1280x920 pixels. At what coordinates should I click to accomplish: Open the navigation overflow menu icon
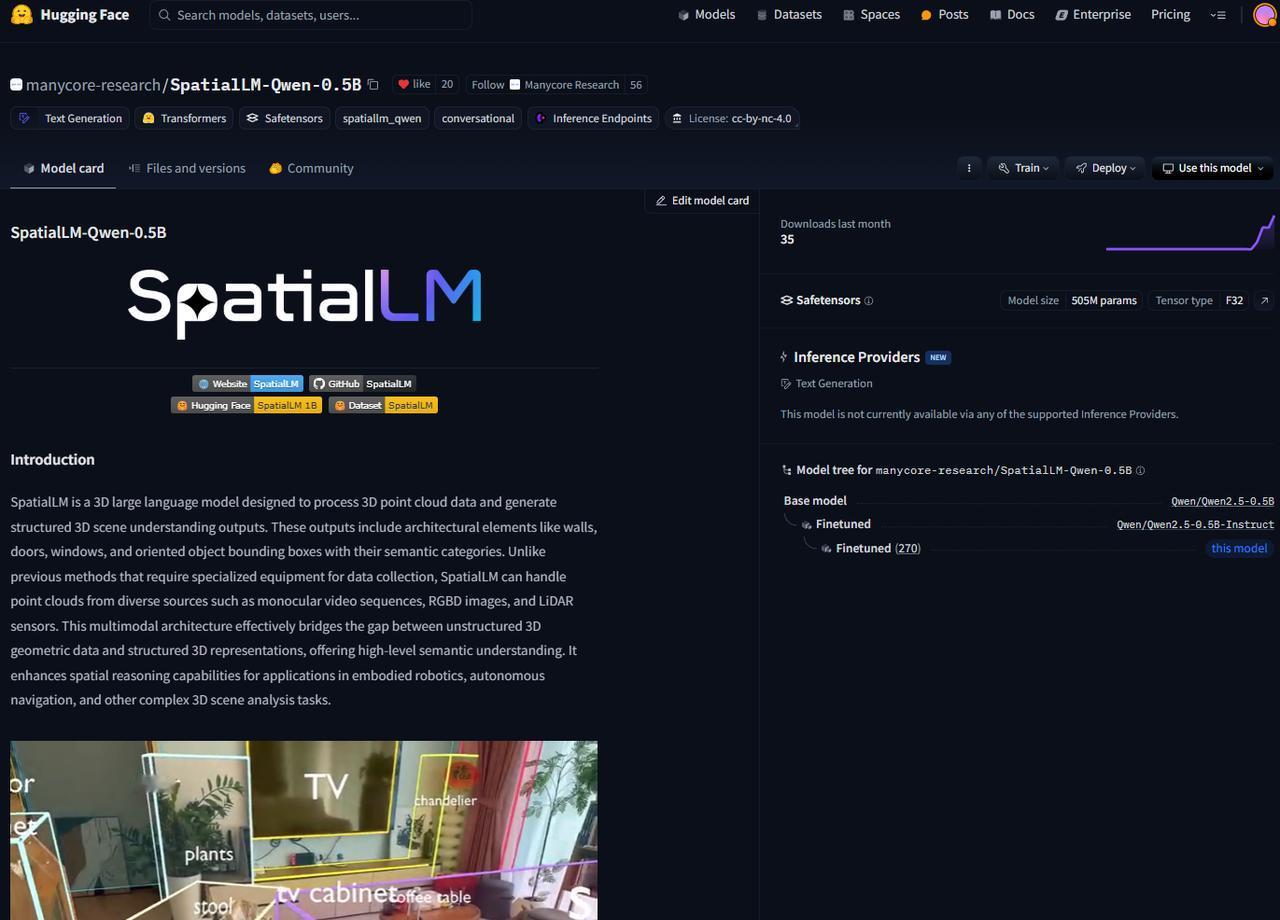pyautogui.click(x=1218, y=15)
